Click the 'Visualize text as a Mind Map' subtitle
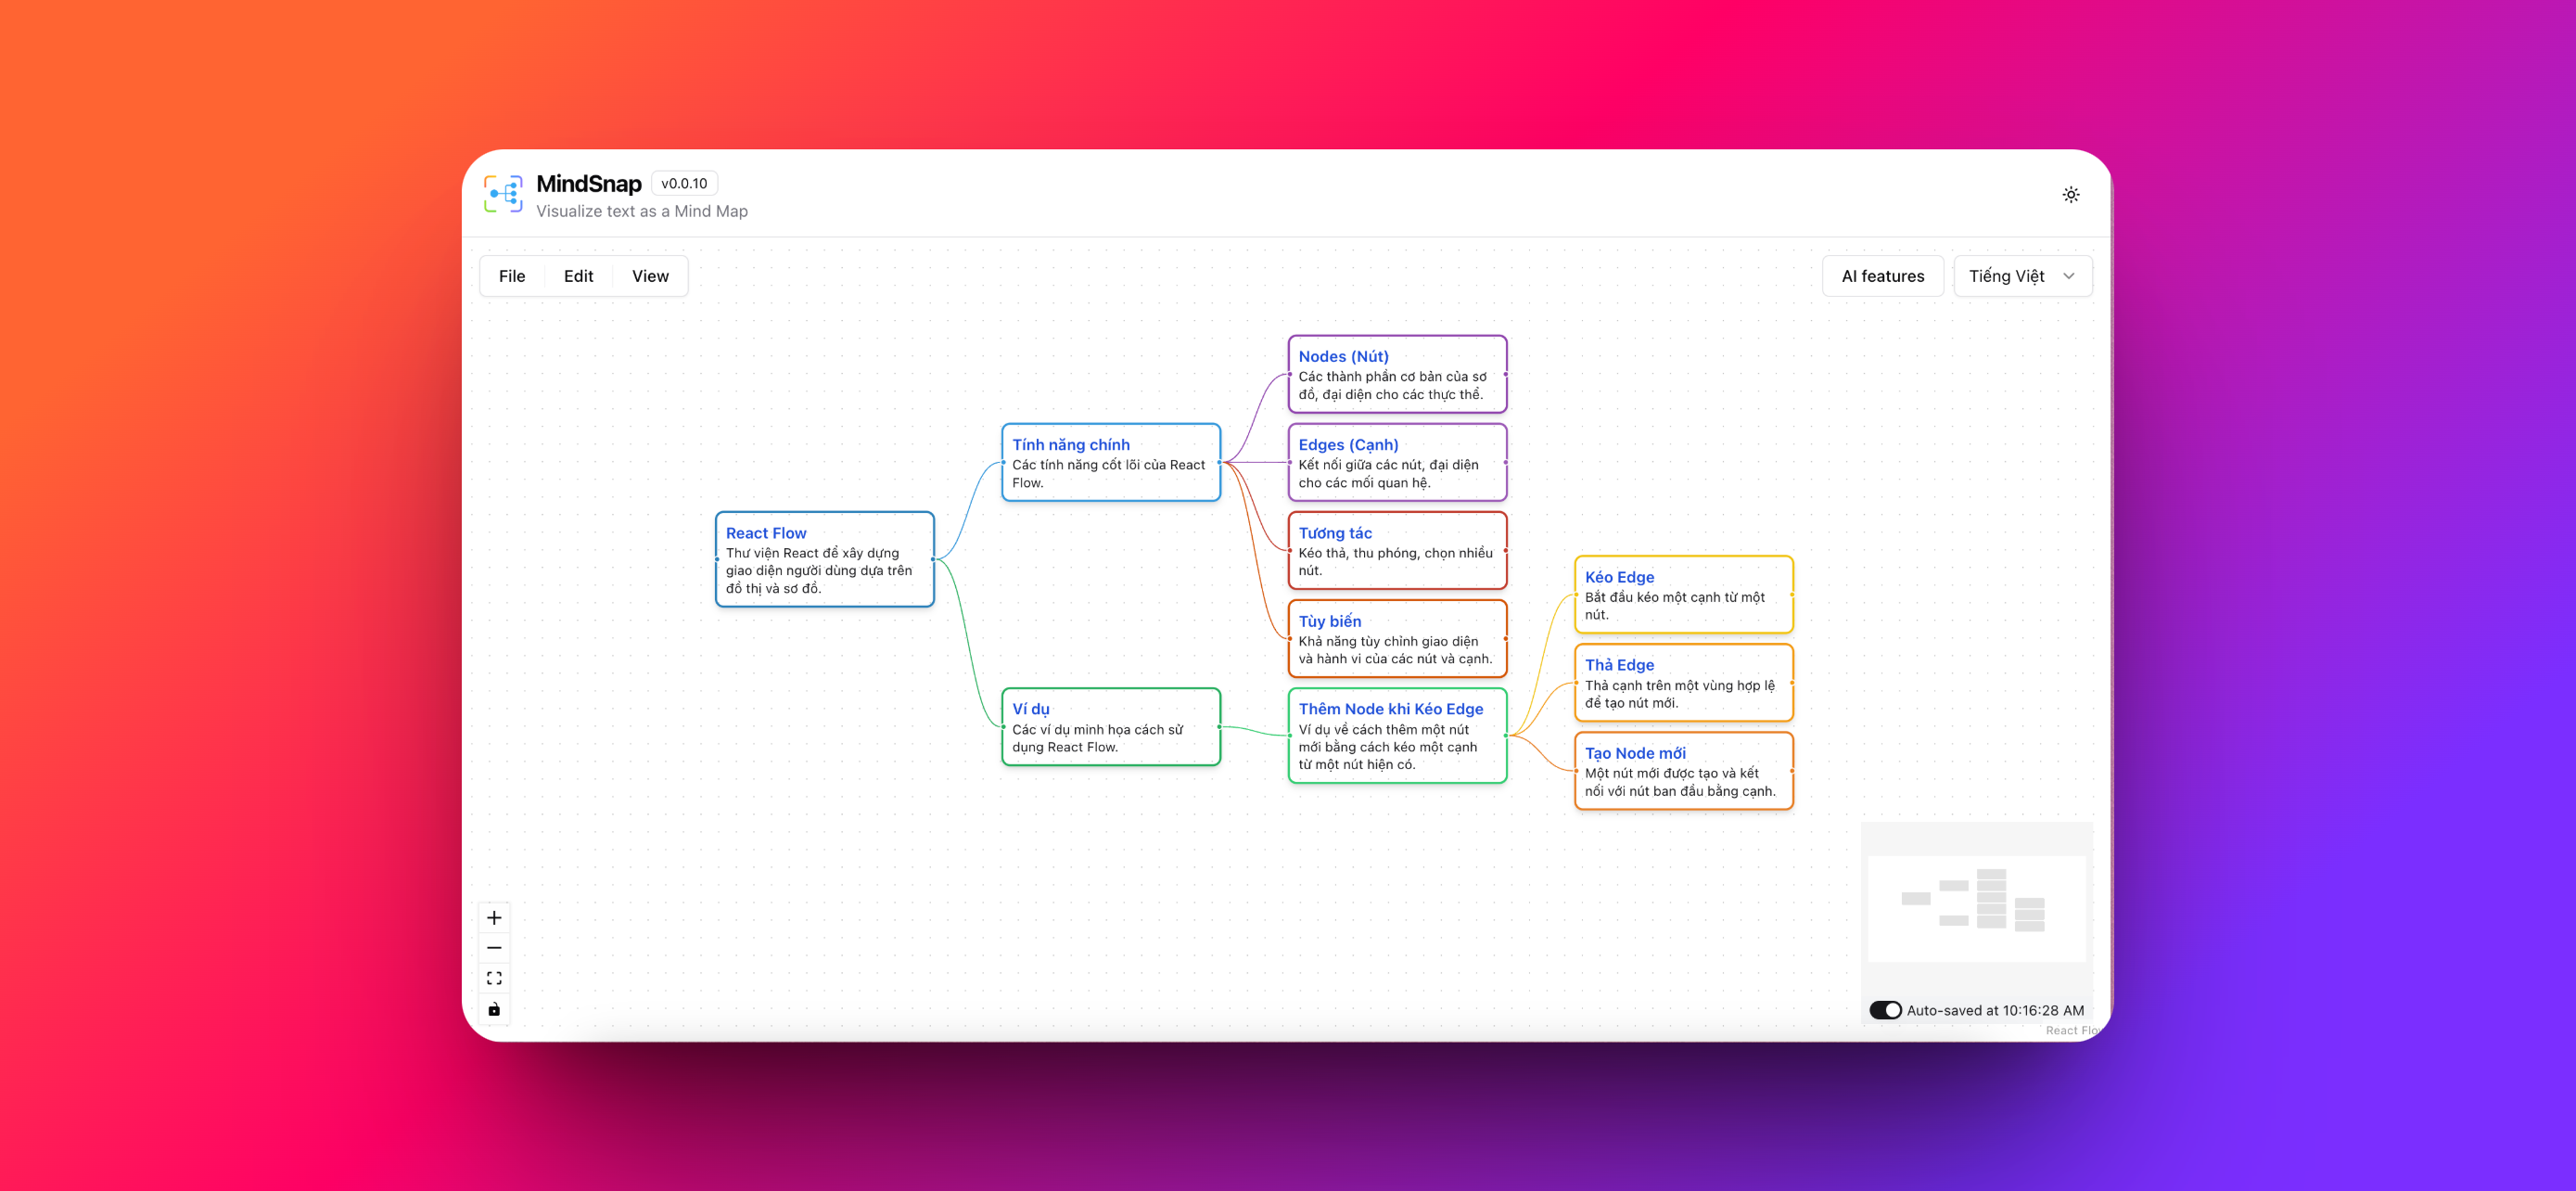Image resolution: width=2576 pixels, height=1191 pixels. click(642, 211)
